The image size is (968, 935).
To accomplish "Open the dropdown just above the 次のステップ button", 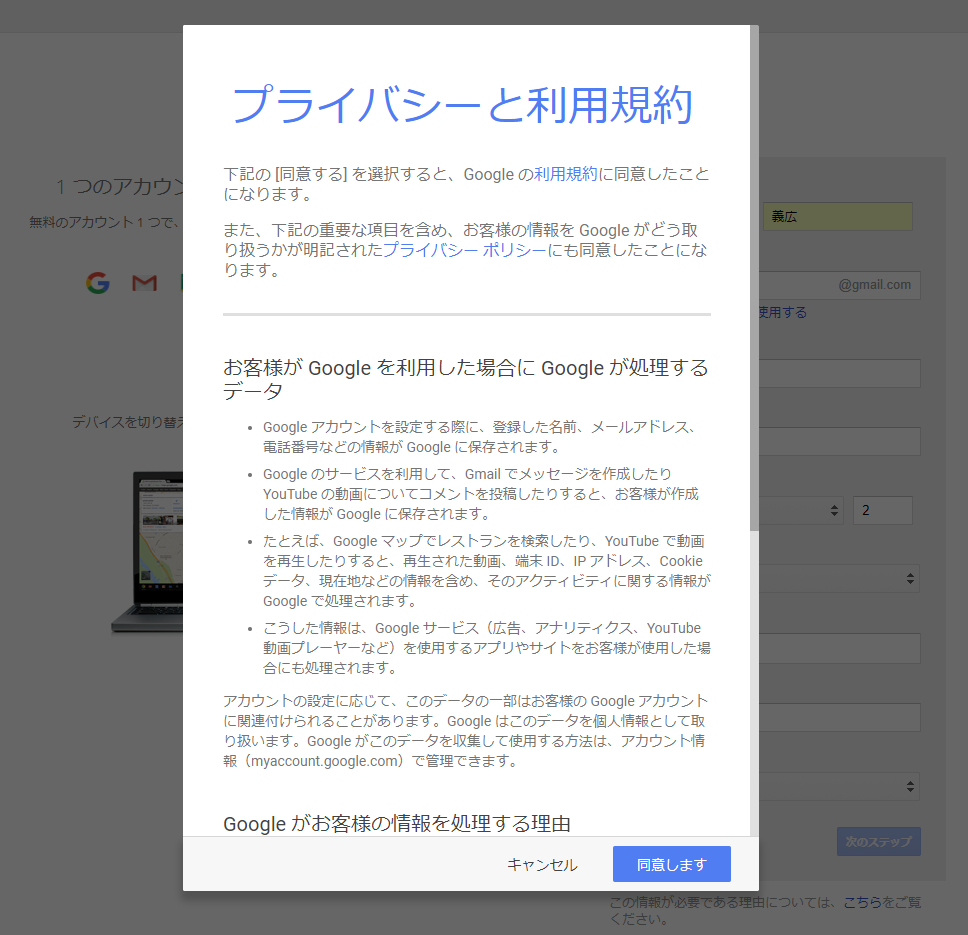I will tap(840, 786).
